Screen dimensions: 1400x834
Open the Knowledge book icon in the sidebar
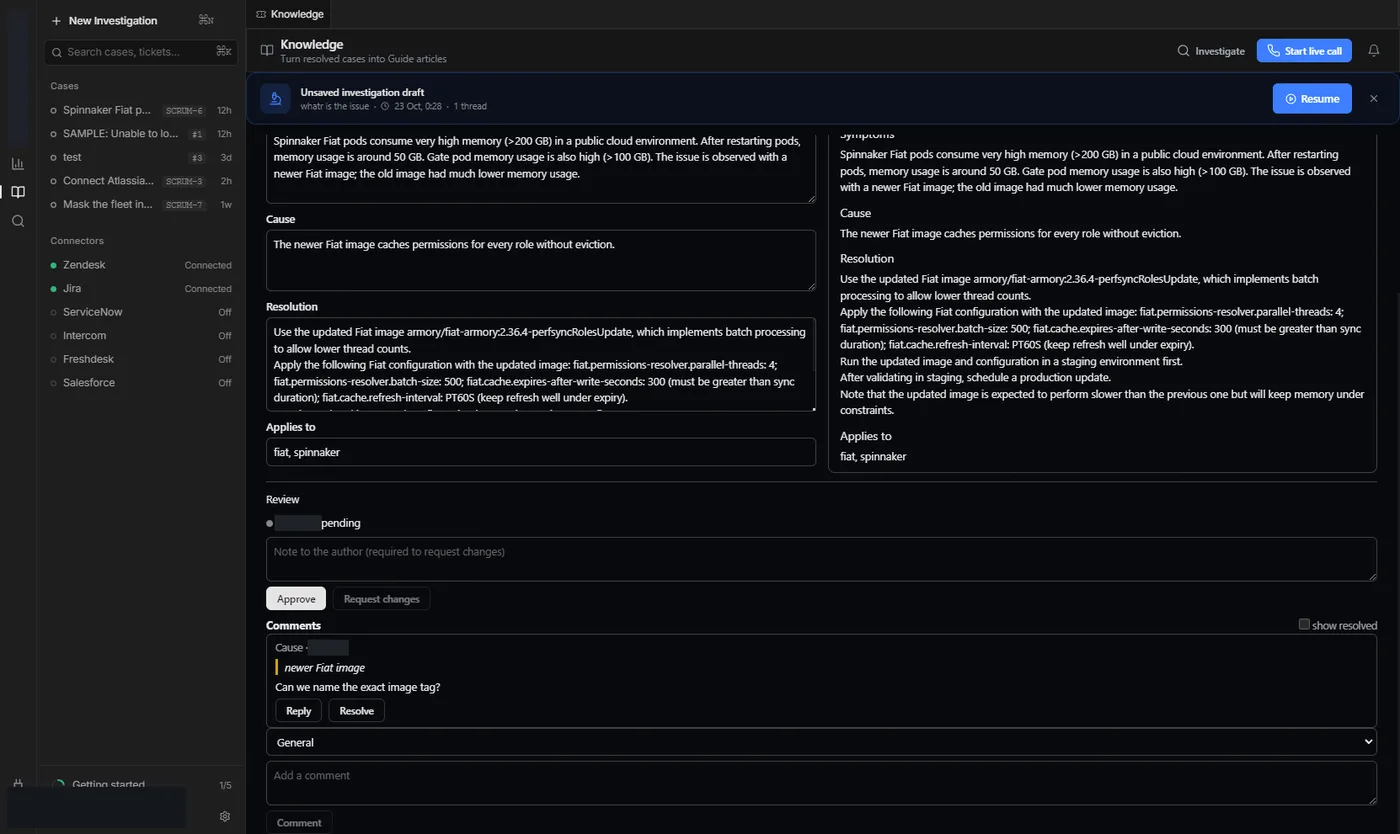coord(18,192)
